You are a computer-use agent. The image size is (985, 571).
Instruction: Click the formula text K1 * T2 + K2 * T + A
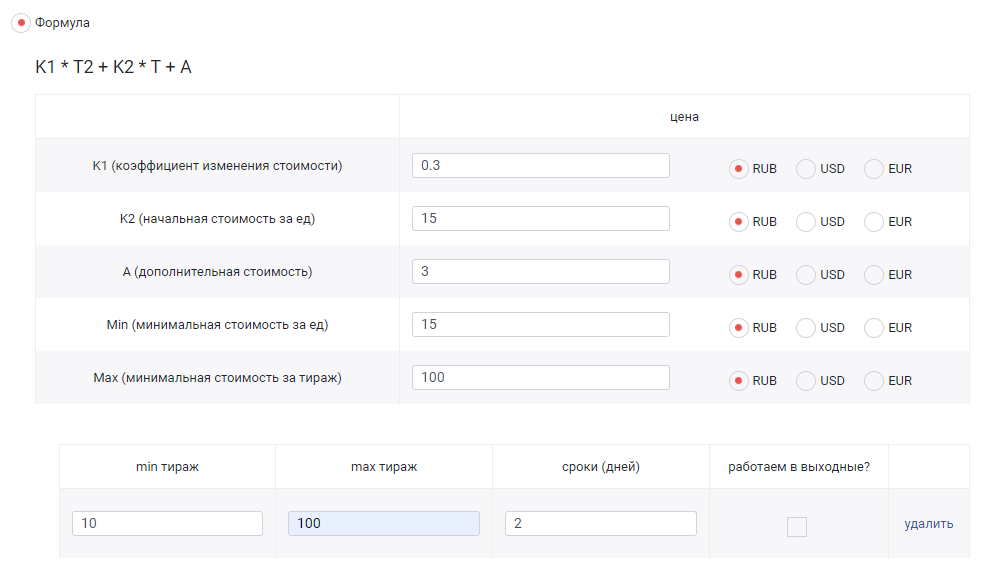(114, 67)
